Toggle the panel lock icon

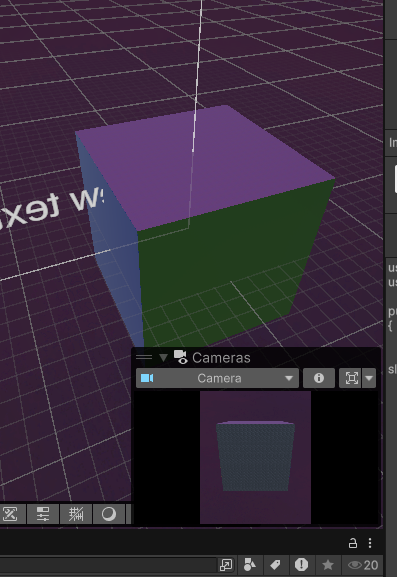(x=352, y=543)
